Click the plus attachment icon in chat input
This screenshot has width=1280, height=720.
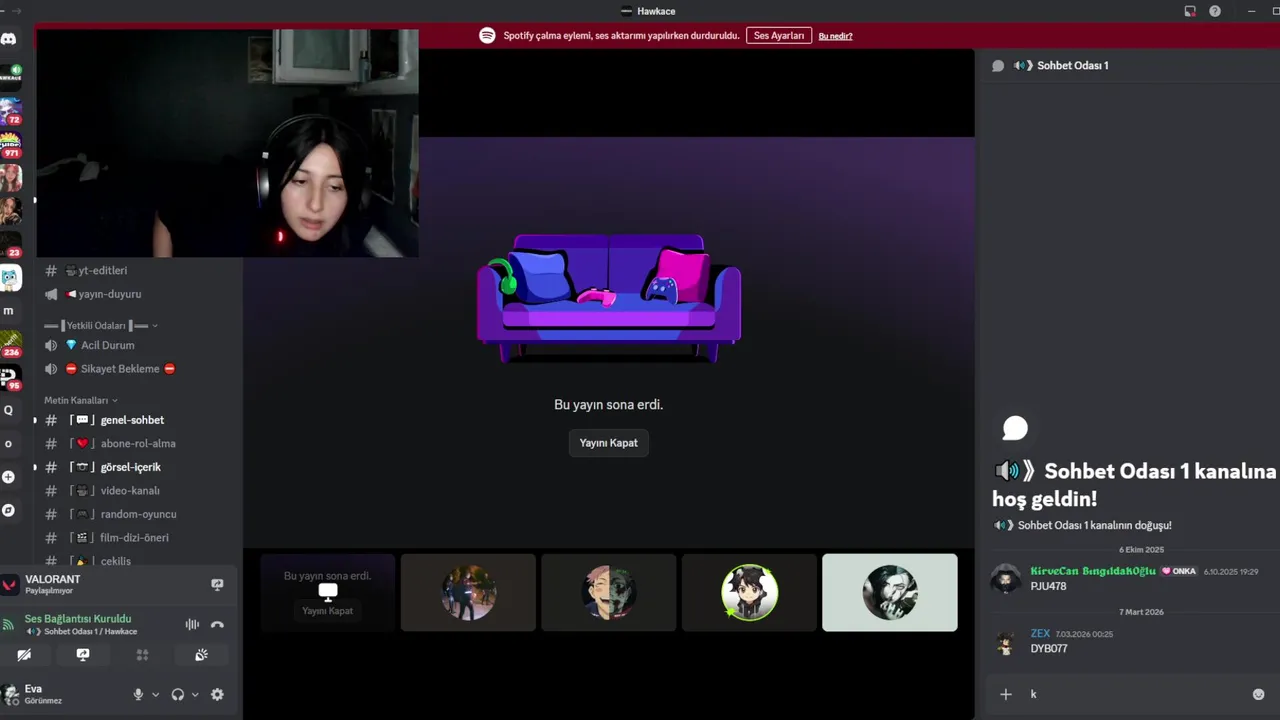pyautogui.click(x=1006, y=694)
